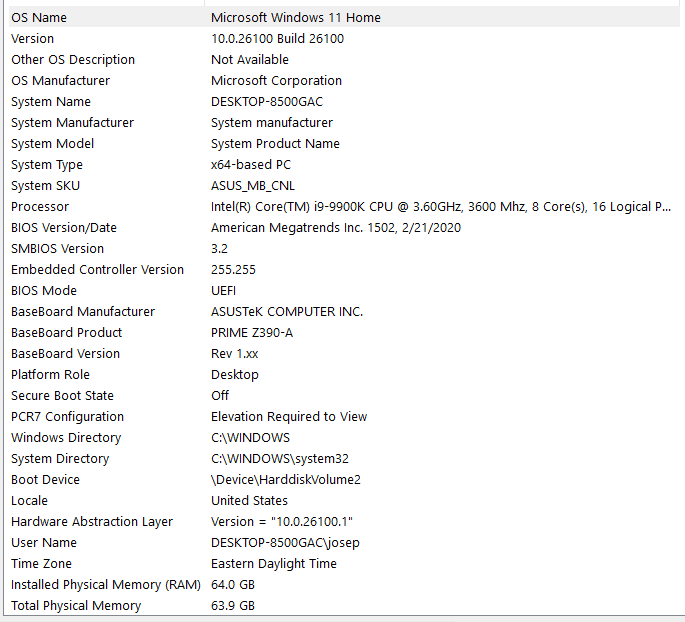The height and width of the screenshot is (622, 685).
Task: Click the value Rev 1.xx
Action: (x=235, y=353)
